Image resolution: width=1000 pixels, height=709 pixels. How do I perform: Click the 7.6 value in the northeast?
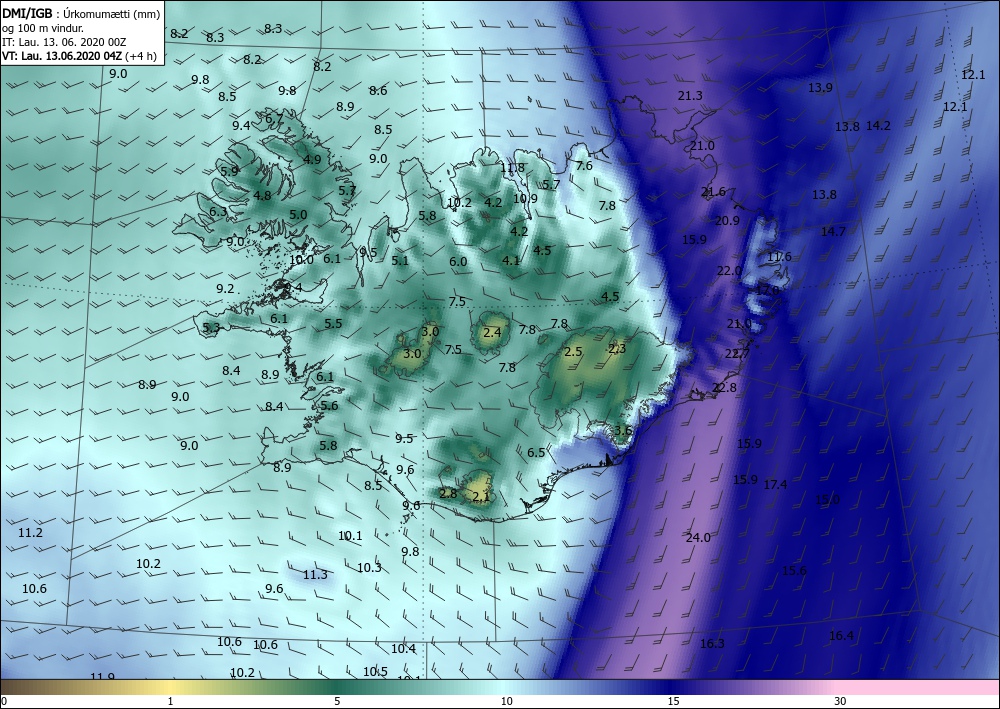584,165
